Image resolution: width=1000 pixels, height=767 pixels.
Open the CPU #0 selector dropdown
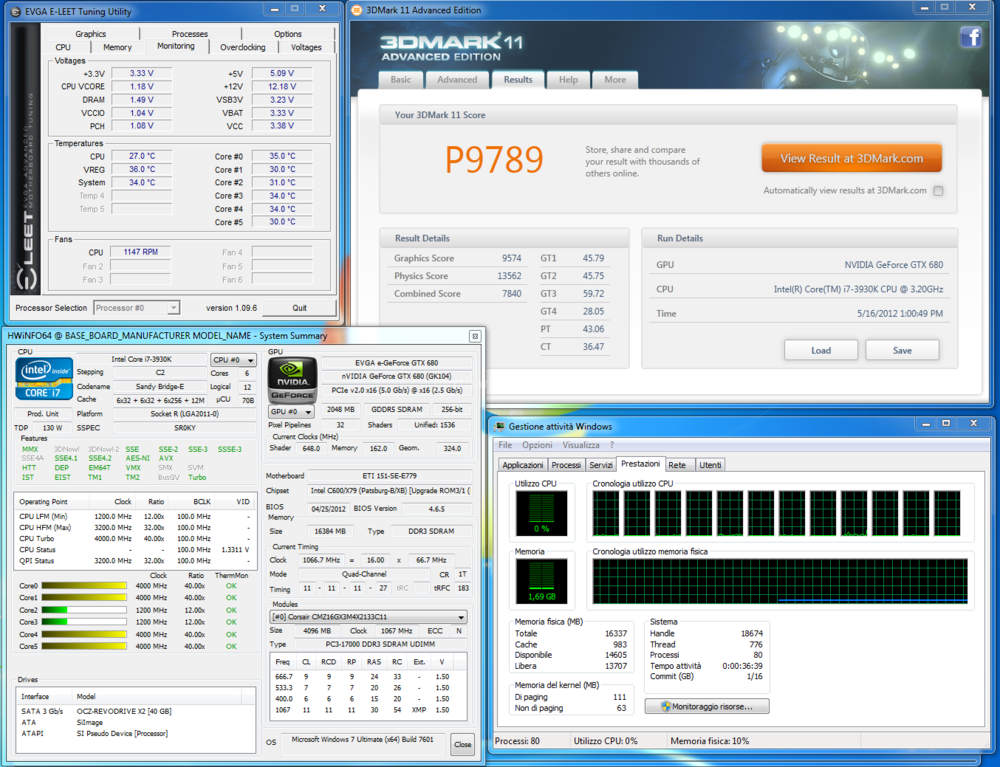pyautogui.click(x=233, y=360)
